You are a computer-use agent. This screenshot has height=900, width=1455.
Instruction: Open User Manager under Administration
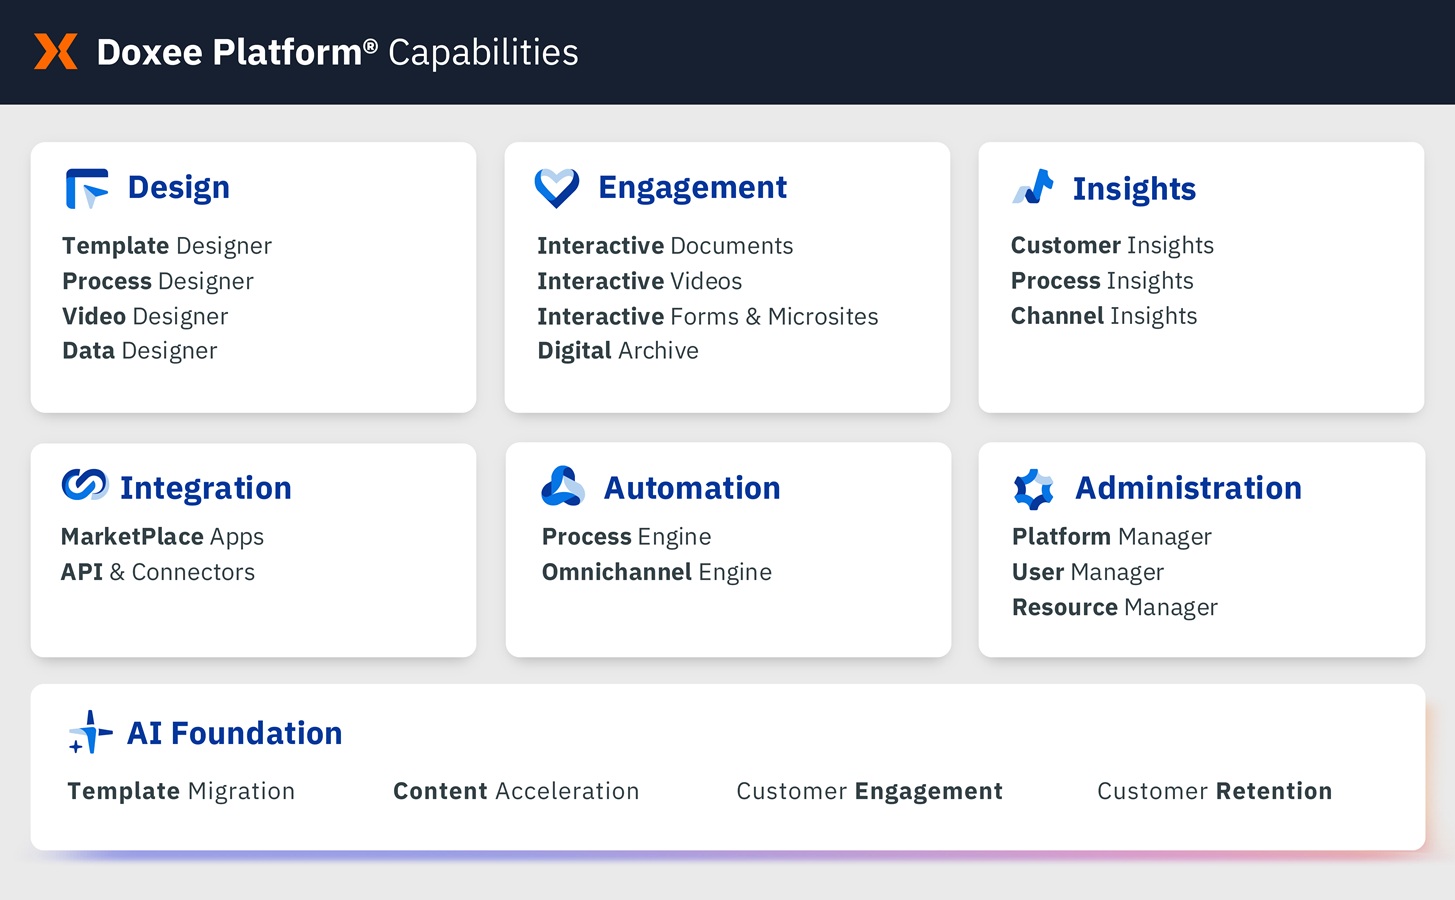[x=1088, y=572]
